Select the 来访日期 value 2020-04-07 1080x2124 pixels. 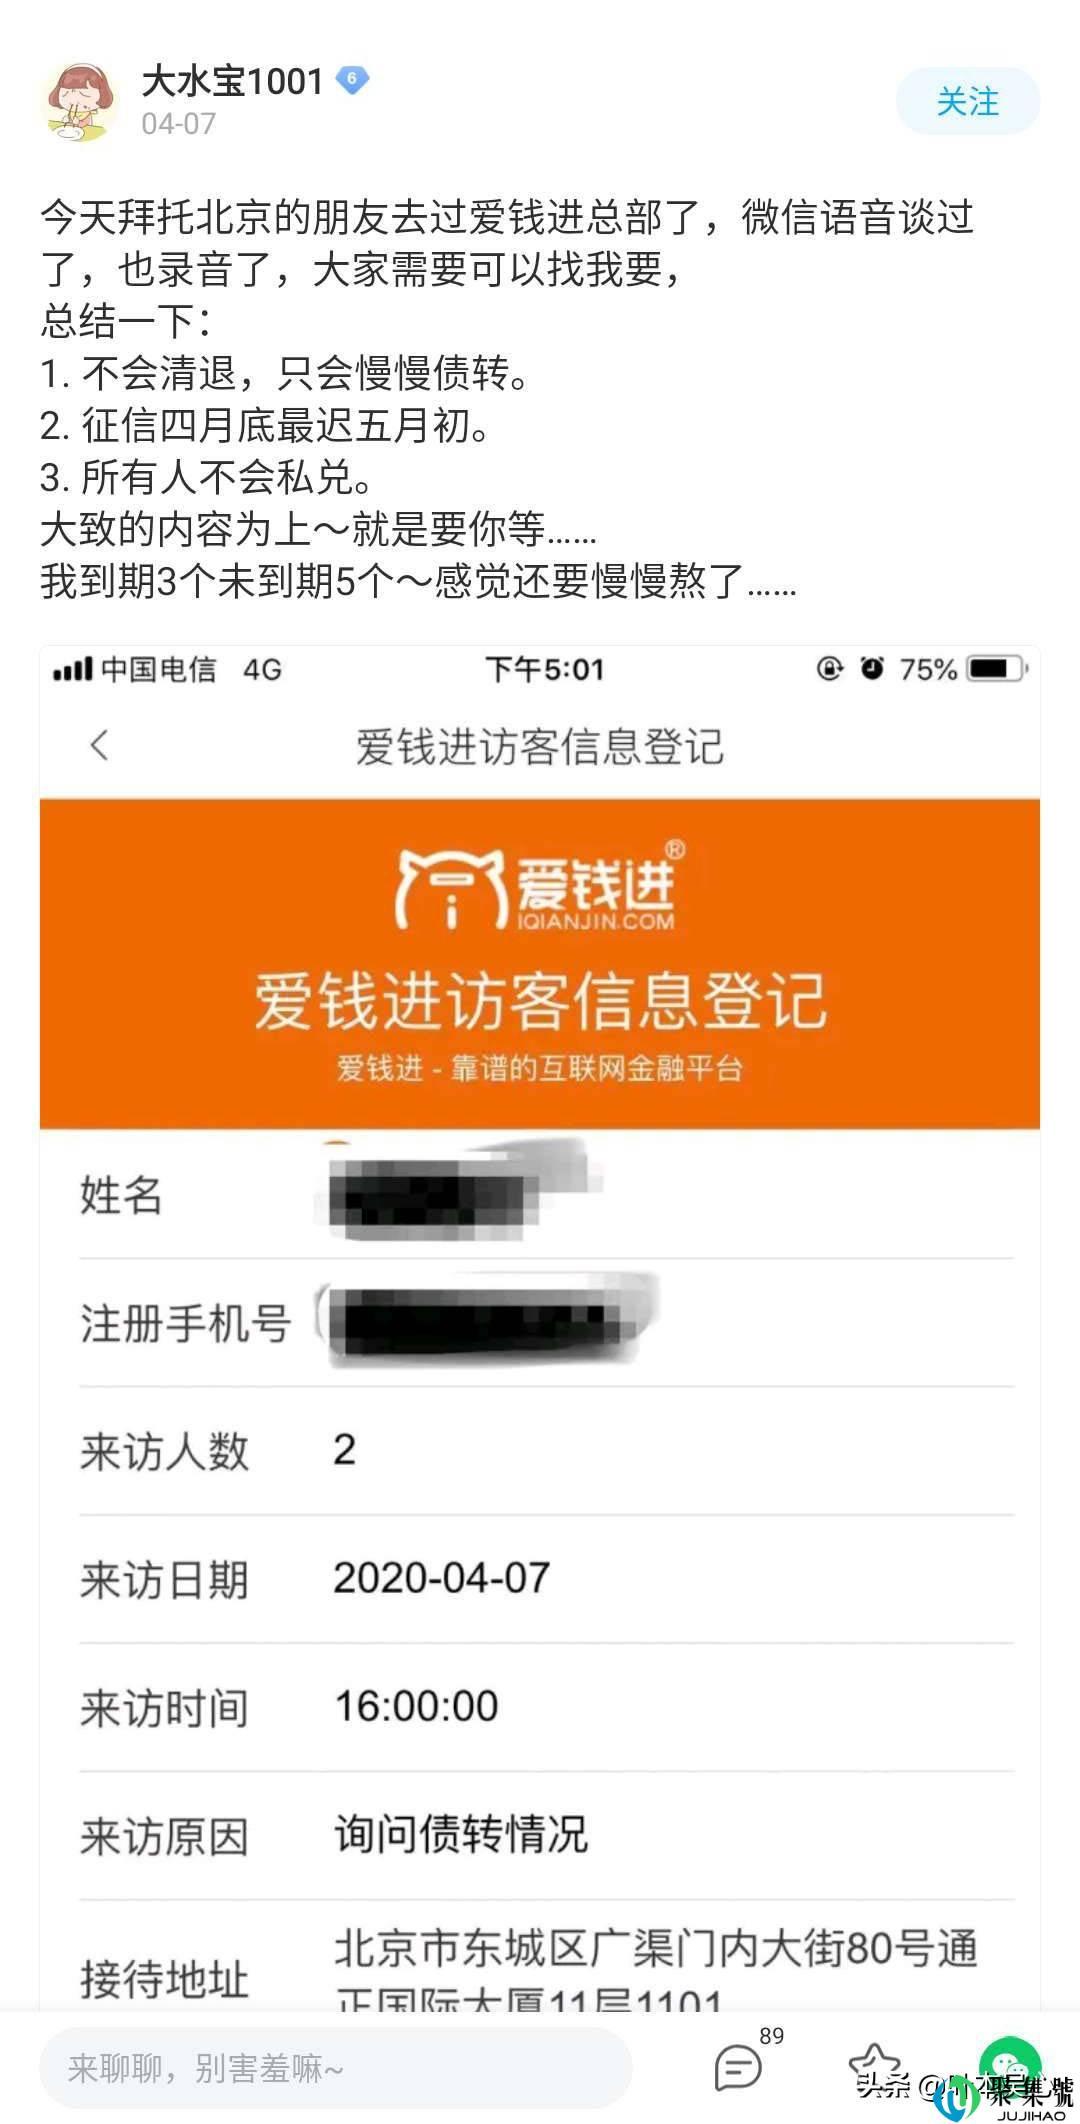click(442, 1578)
